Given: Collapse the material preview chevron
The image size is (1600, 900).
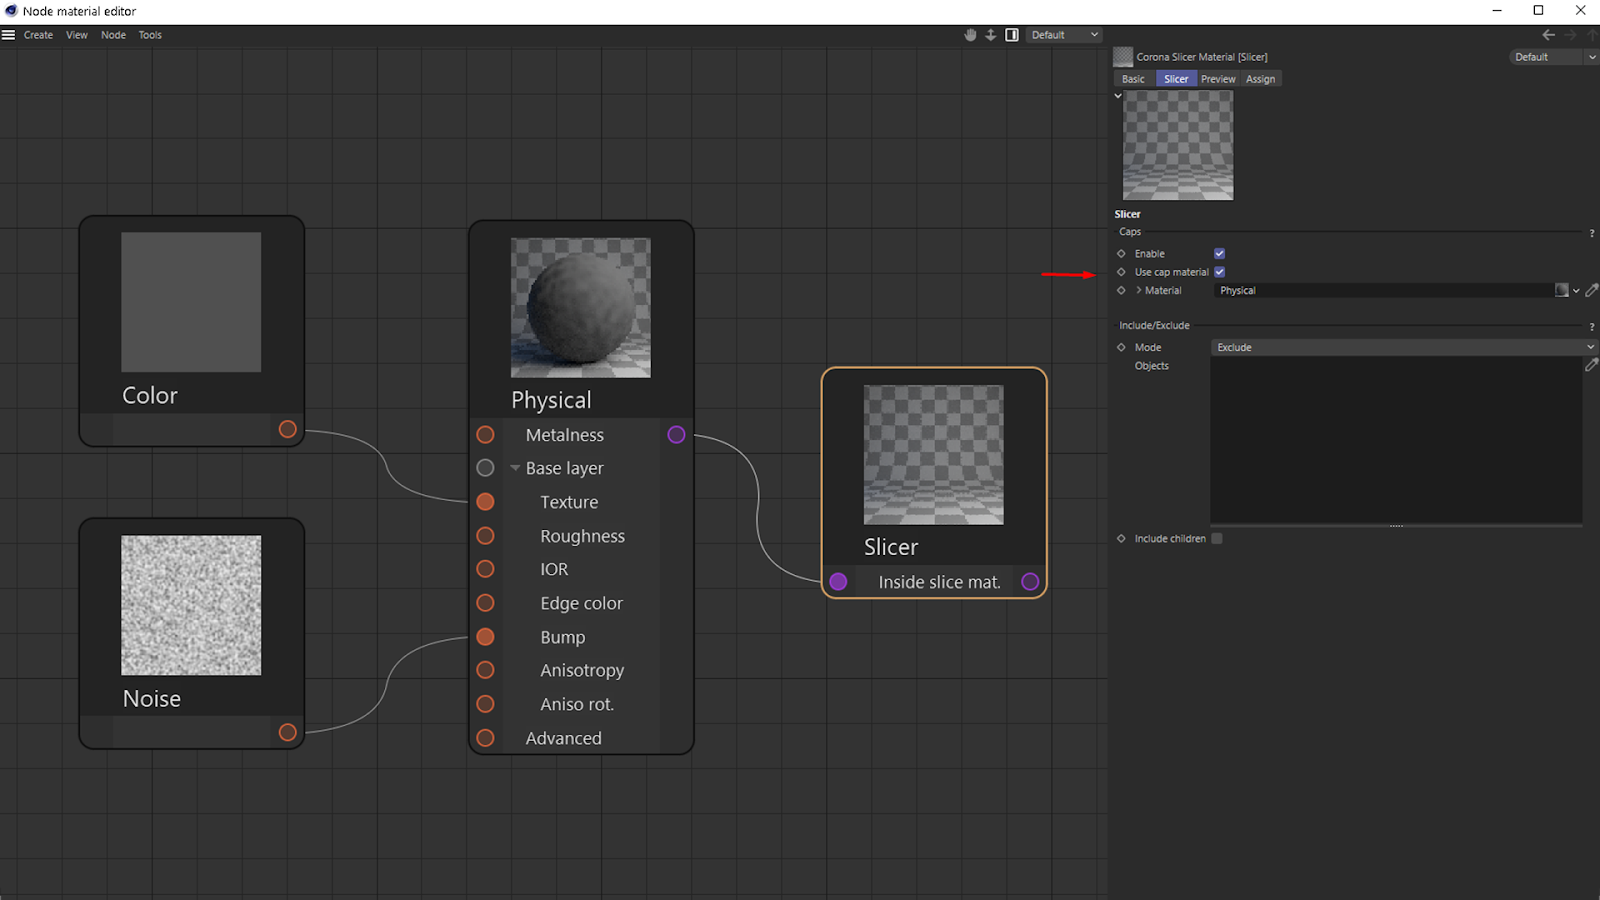Looking at the screenshot, I should [x=1118, y=96].
